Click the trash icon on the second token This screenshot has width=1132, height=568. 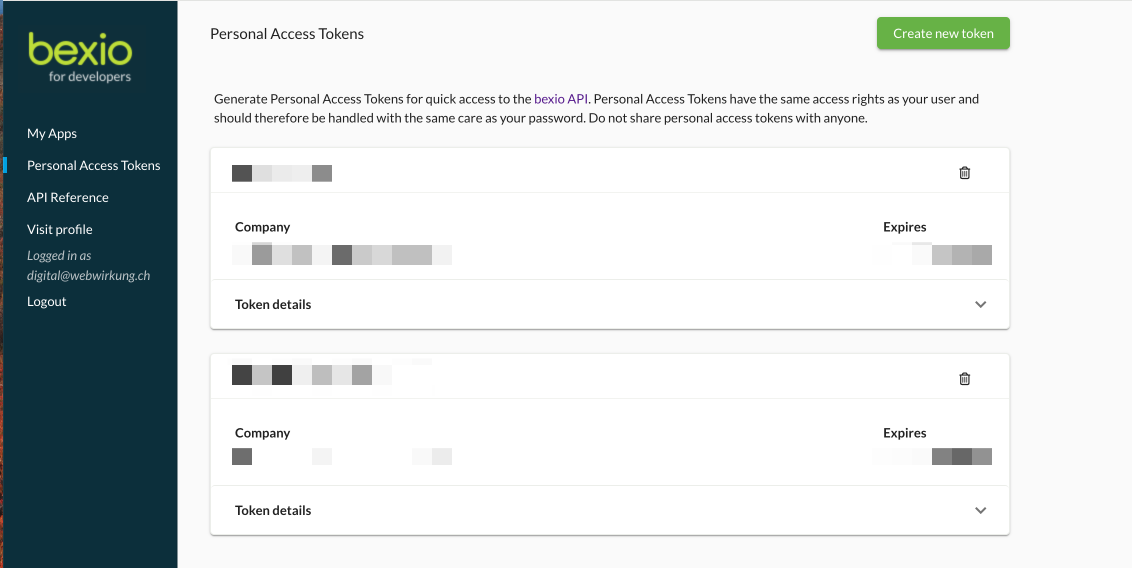(x=964, y=379)
